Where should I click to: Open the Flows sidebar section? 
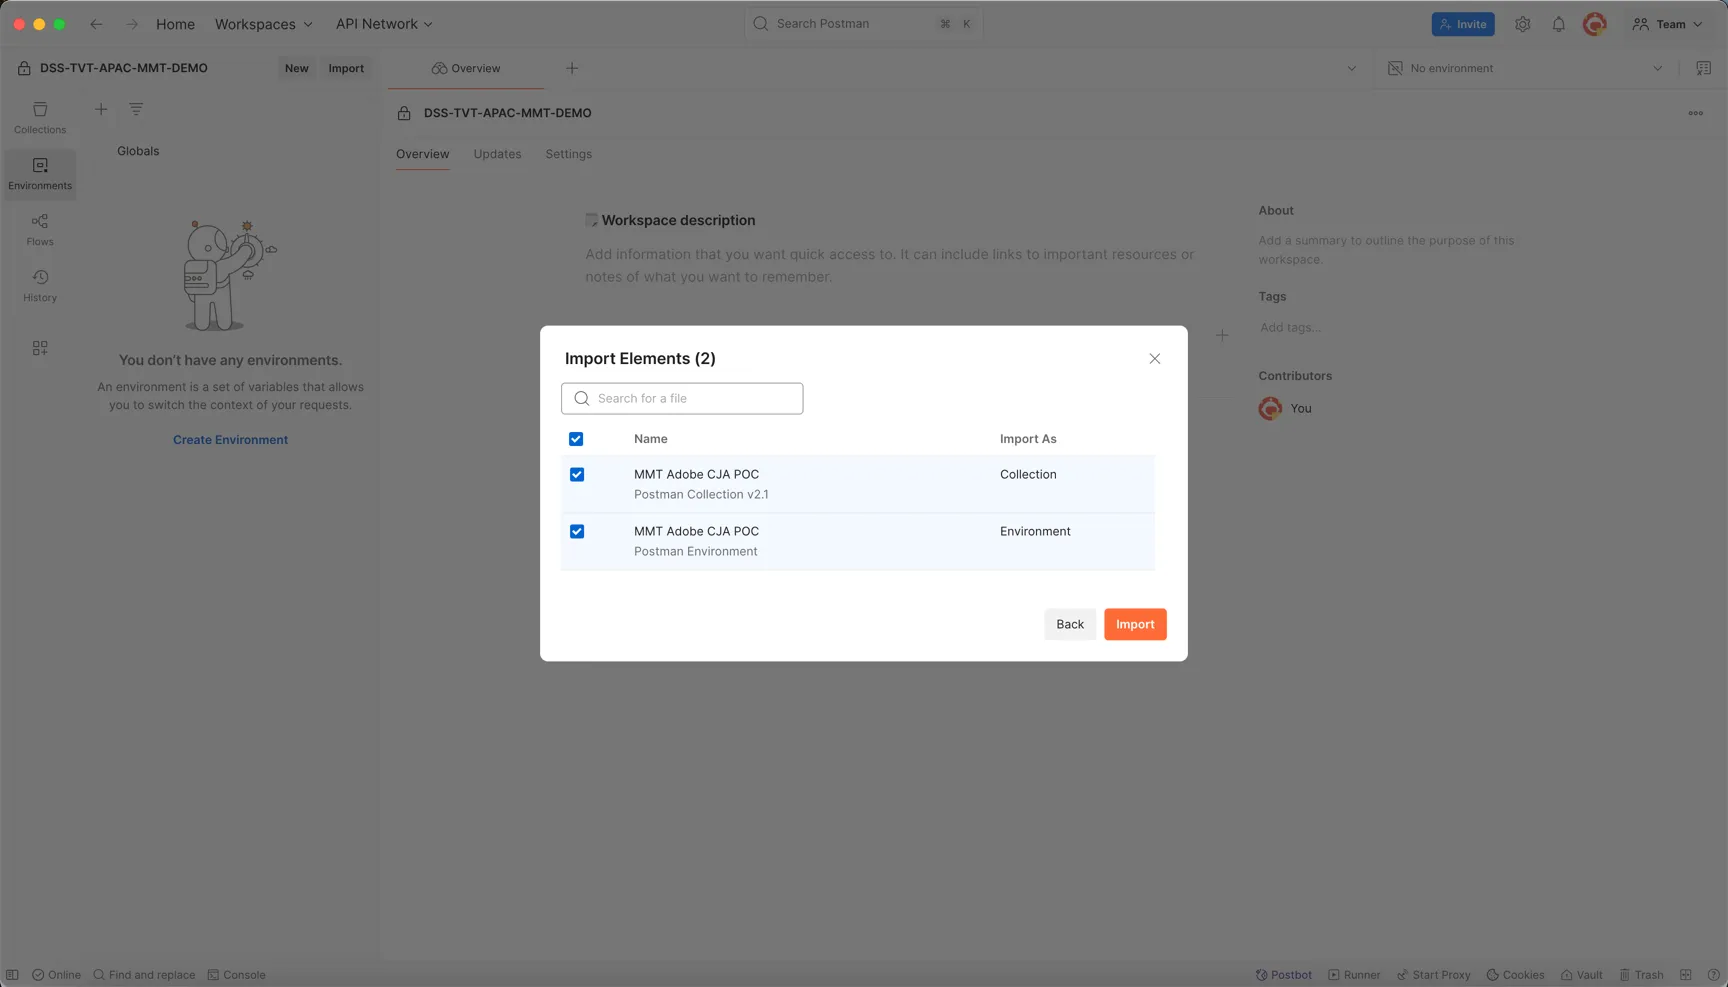click(40, 229)
